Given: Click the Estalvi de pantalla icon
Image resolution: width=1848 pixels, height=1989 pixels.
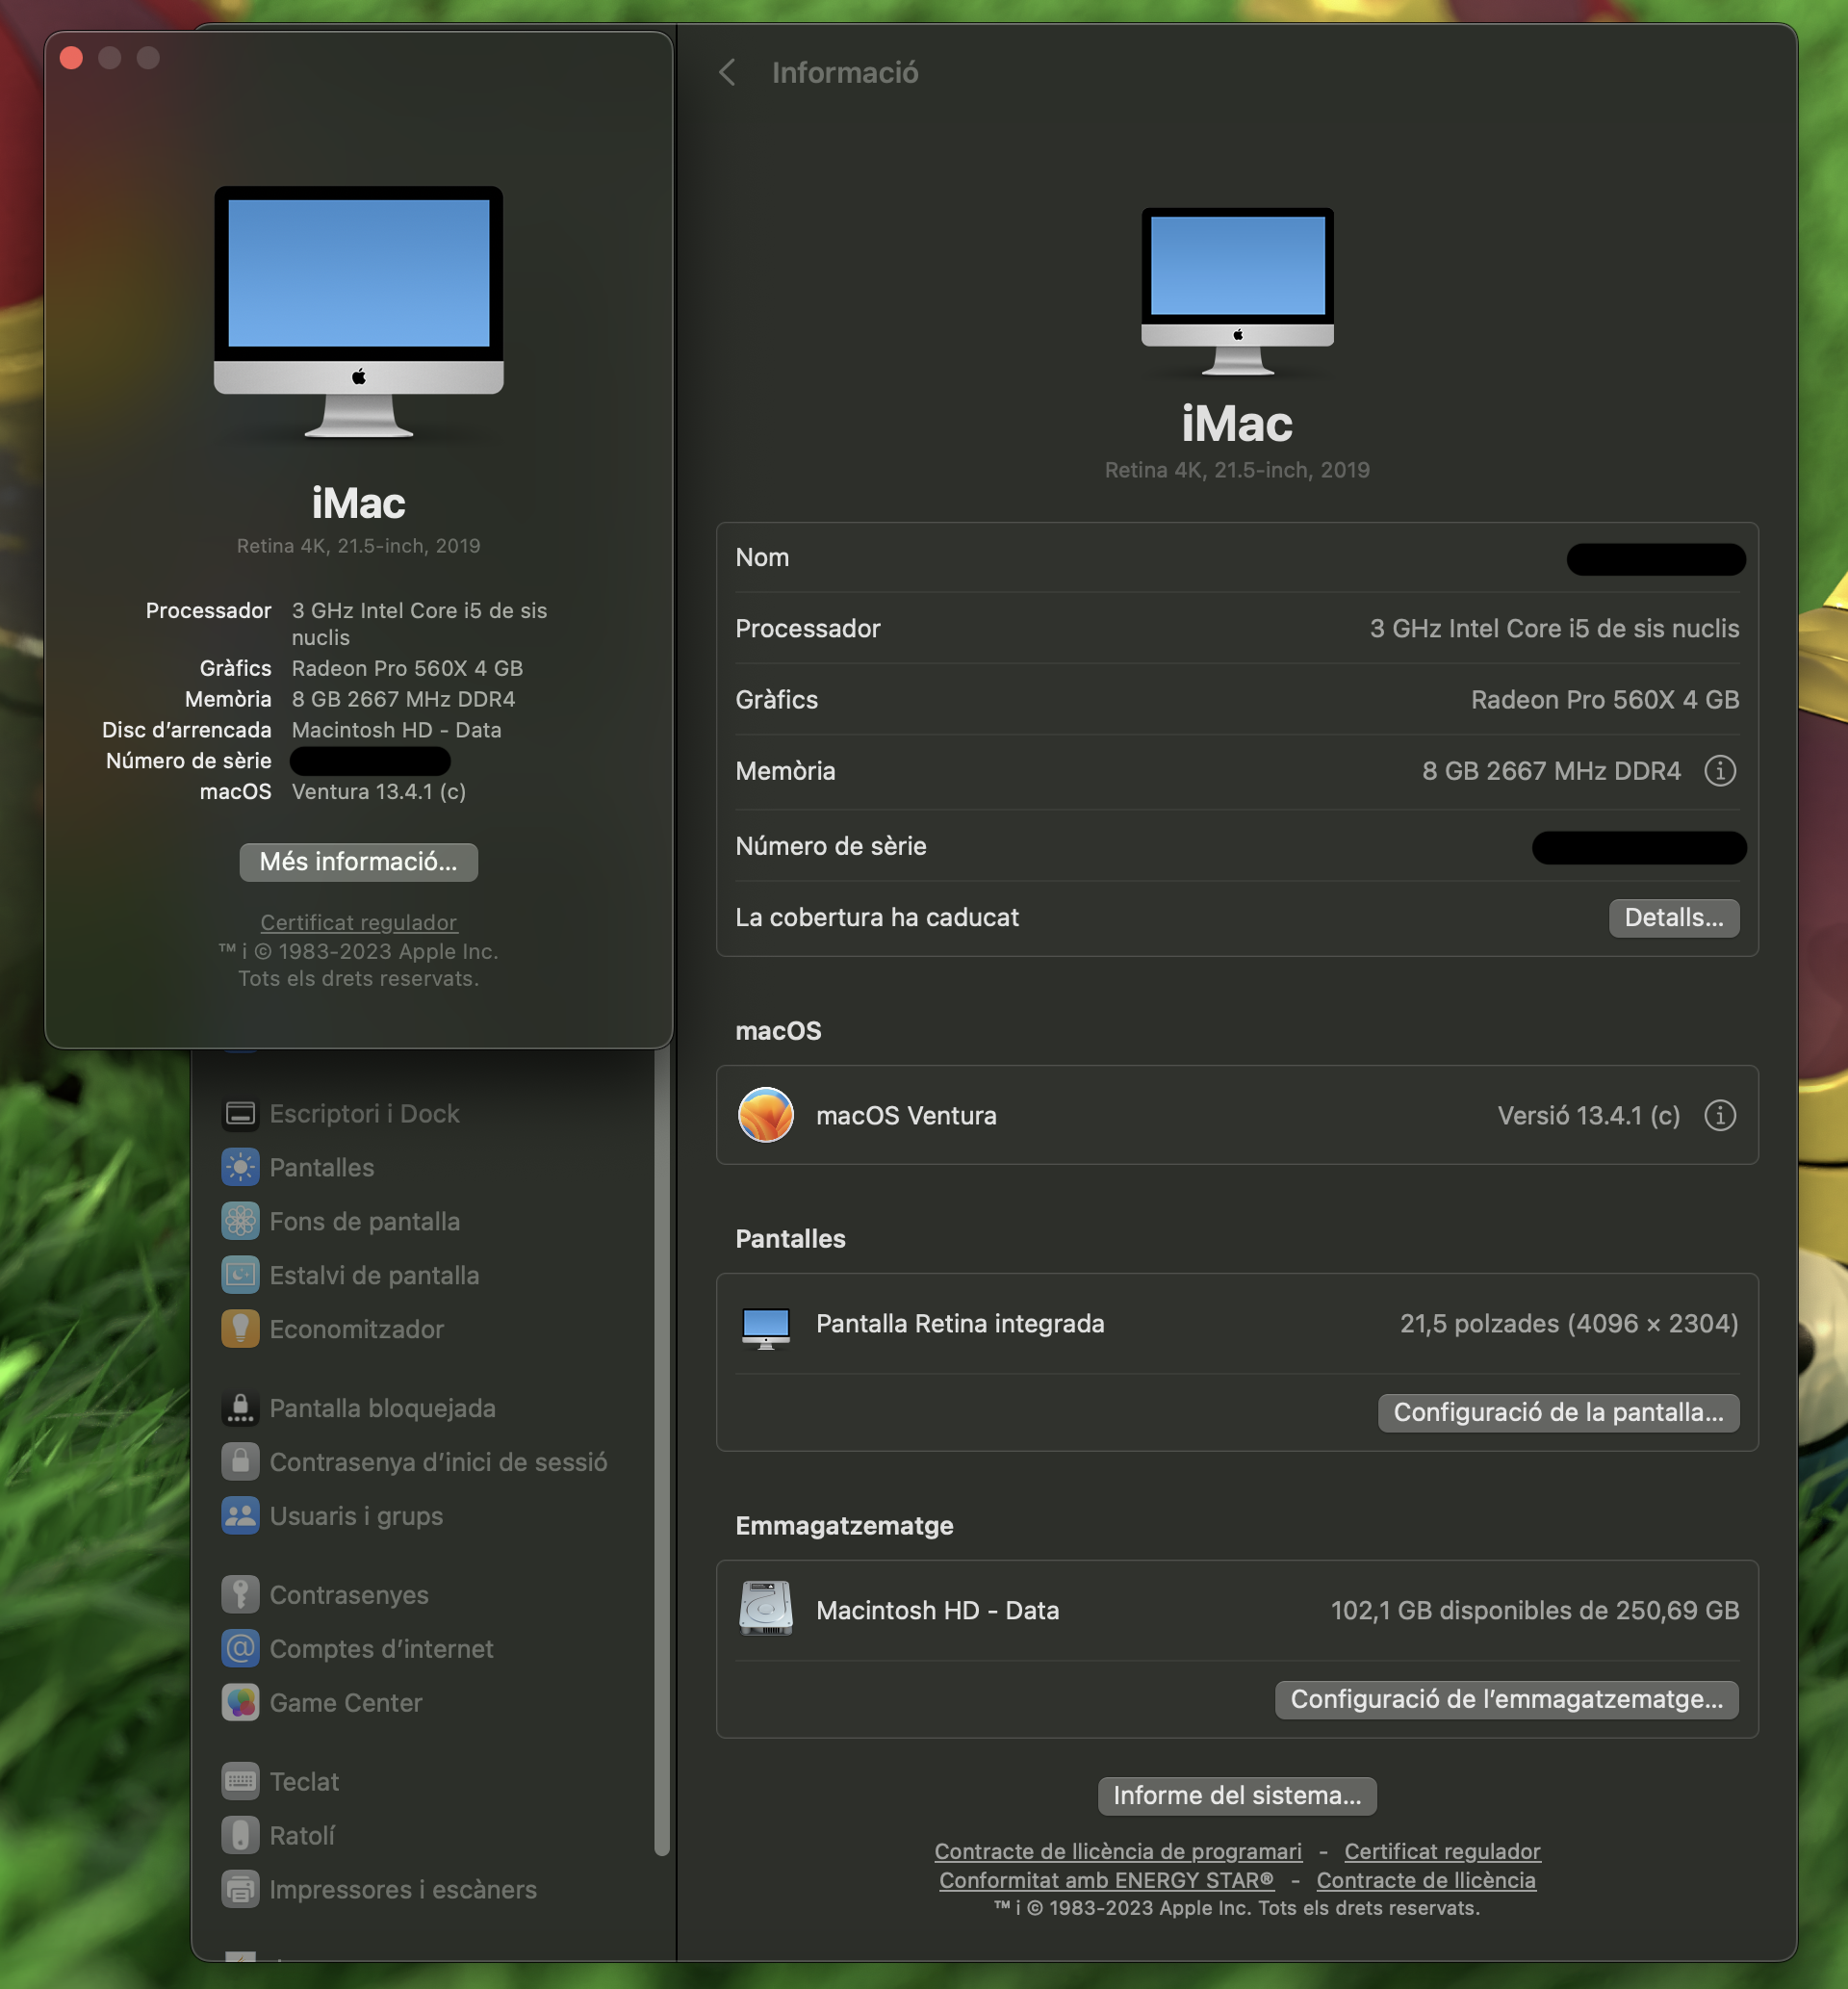Looking at the screenshot, I should tap(240, 1275).
